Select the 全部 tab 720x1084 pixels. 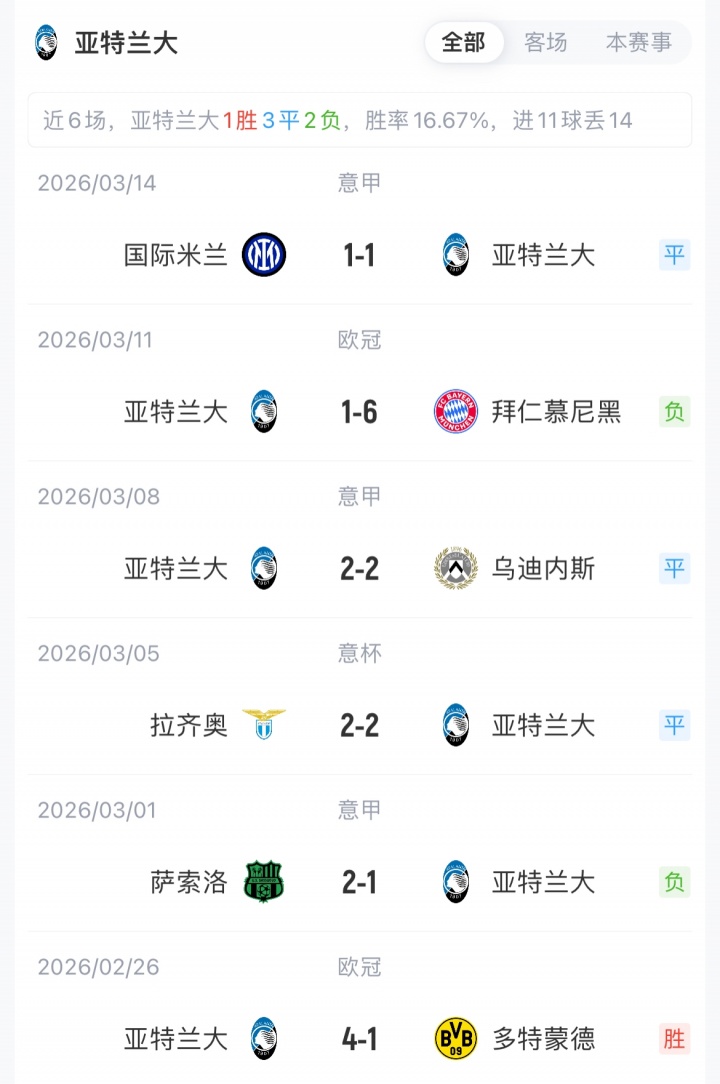click(x=463, y=43)
